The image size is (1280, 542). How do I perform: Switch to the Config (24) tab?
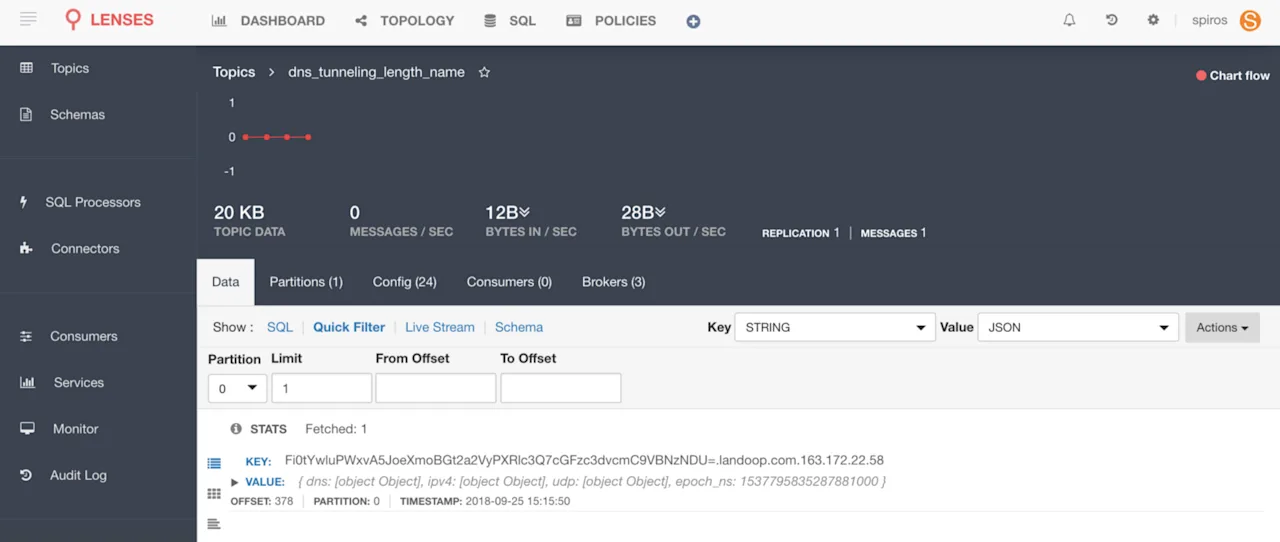[x=405, y=282]
